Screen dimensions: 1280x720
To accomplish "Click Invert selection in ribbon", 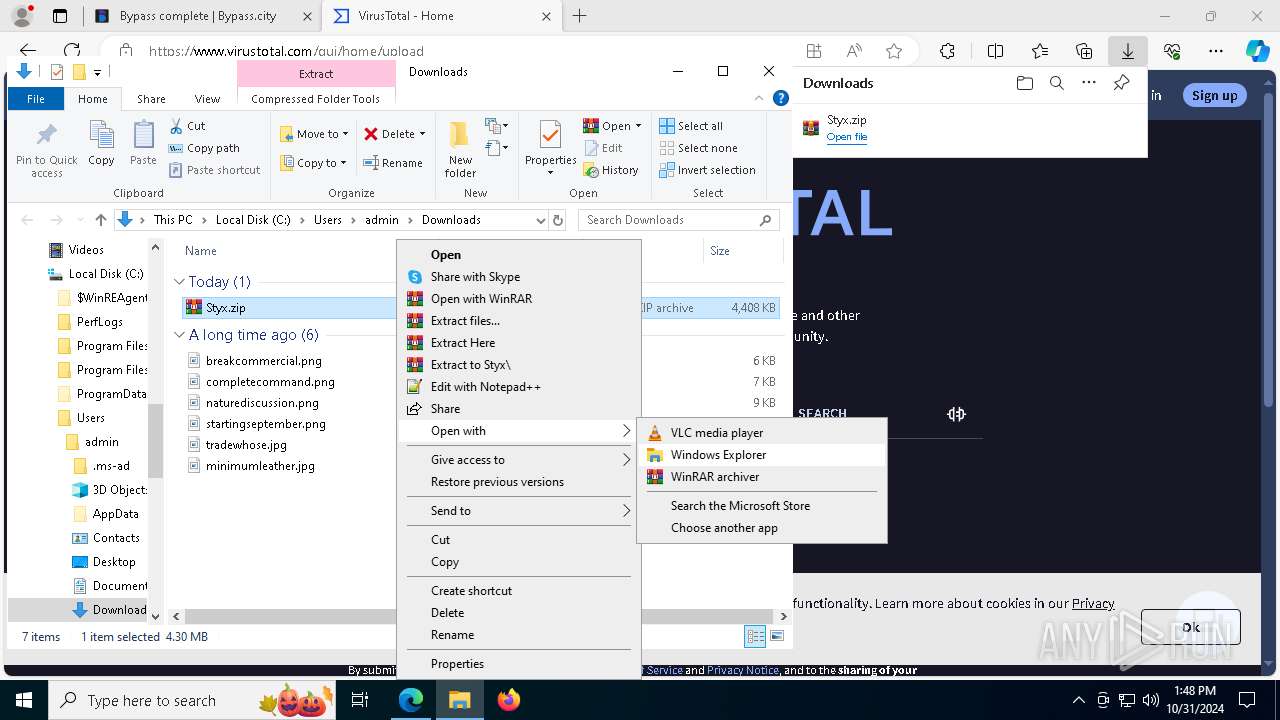I will click(x=707, y=170).
